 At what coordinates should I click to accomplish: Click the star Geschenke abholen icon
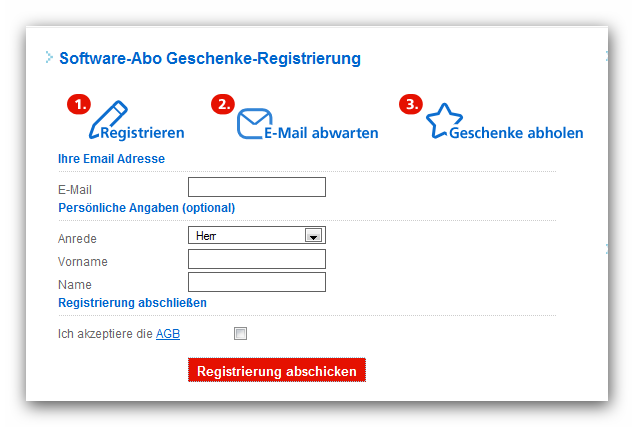[x=443, y=120]
